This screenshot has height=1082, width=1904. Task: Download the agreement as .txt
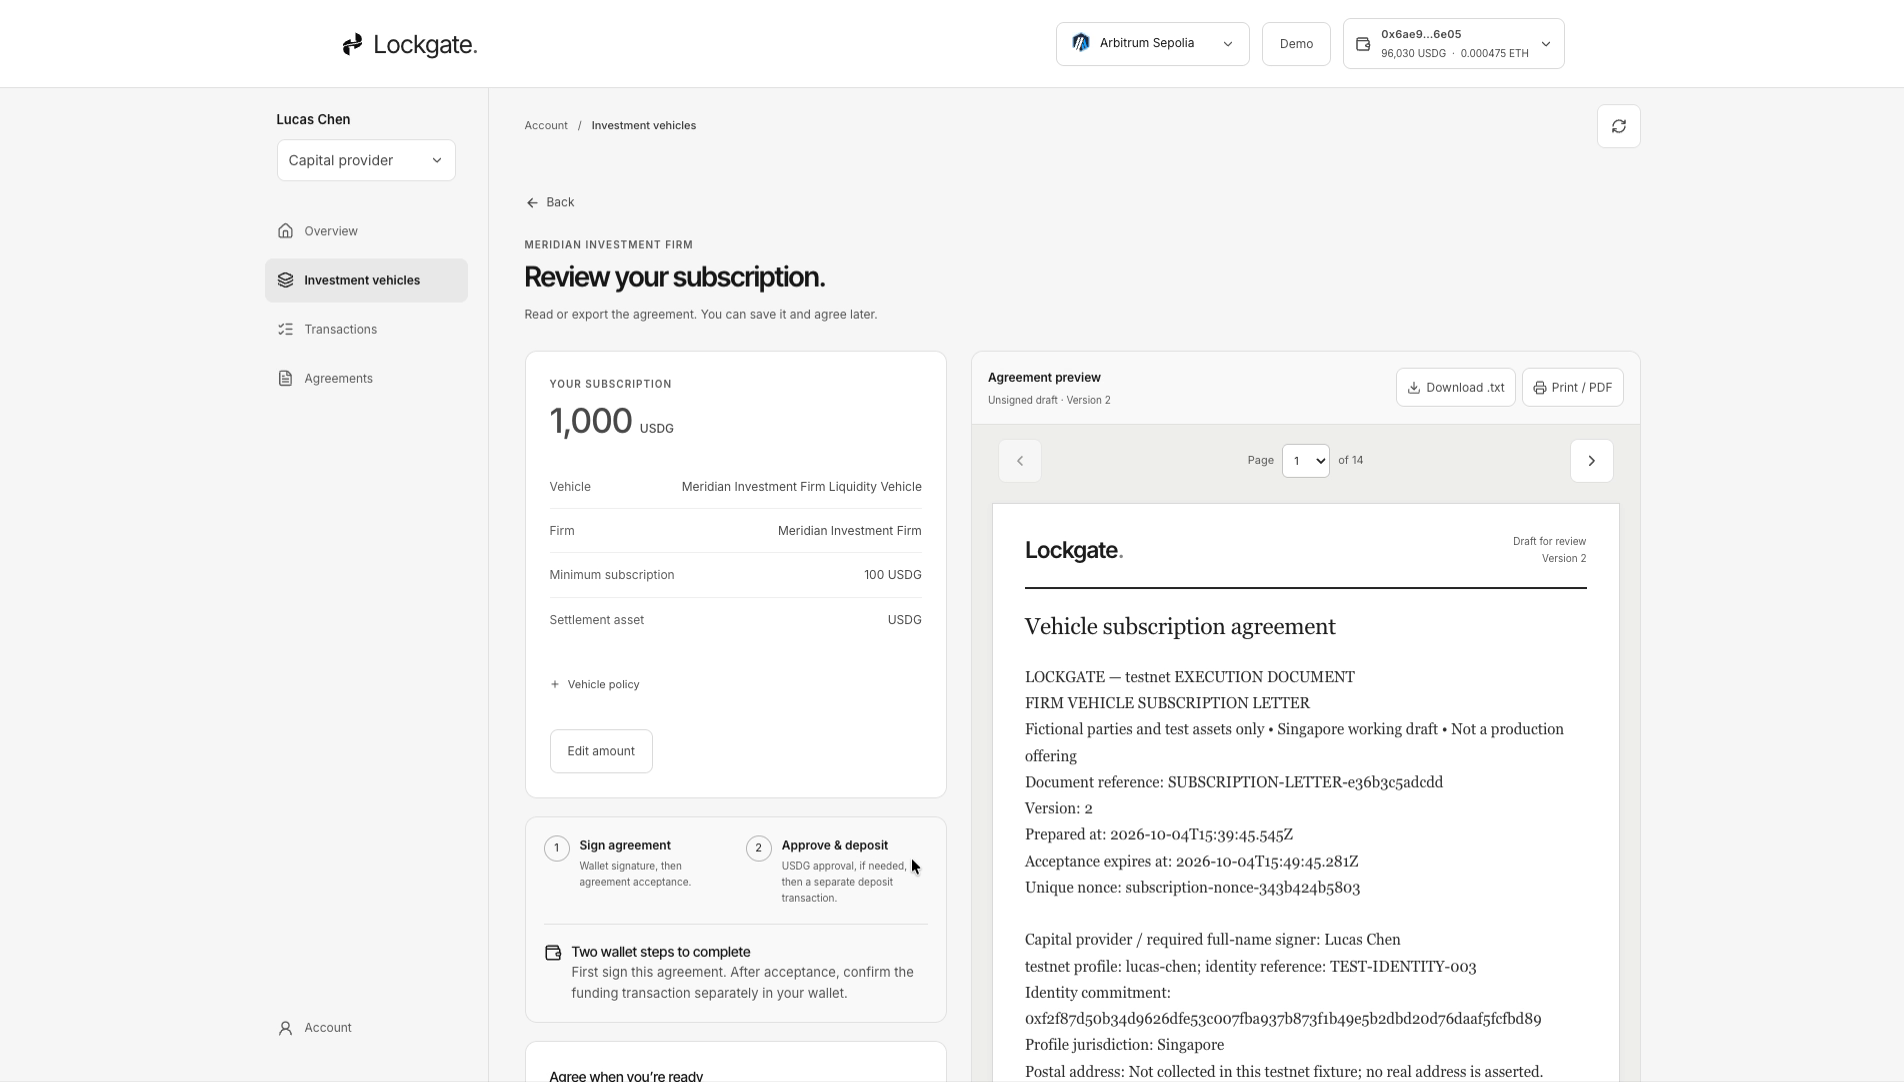1455,388
